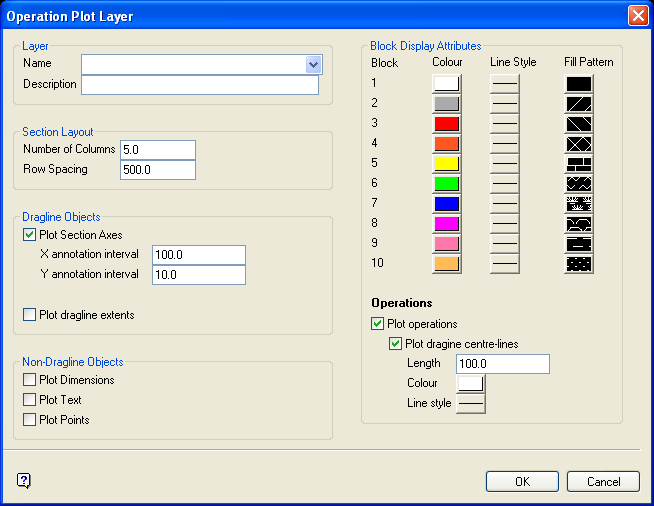
Task: Click the OK button
Action: tap(522, 482)
